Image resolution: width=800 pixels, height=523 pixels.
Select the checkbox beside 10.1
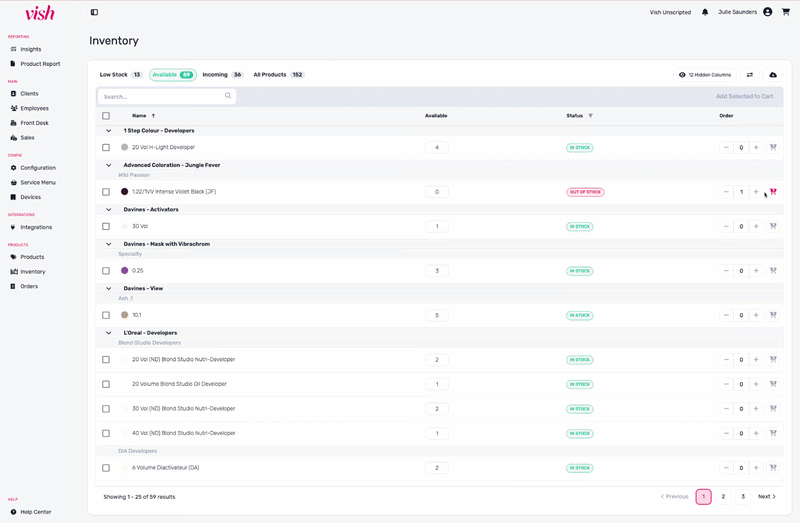pos(106,315)
